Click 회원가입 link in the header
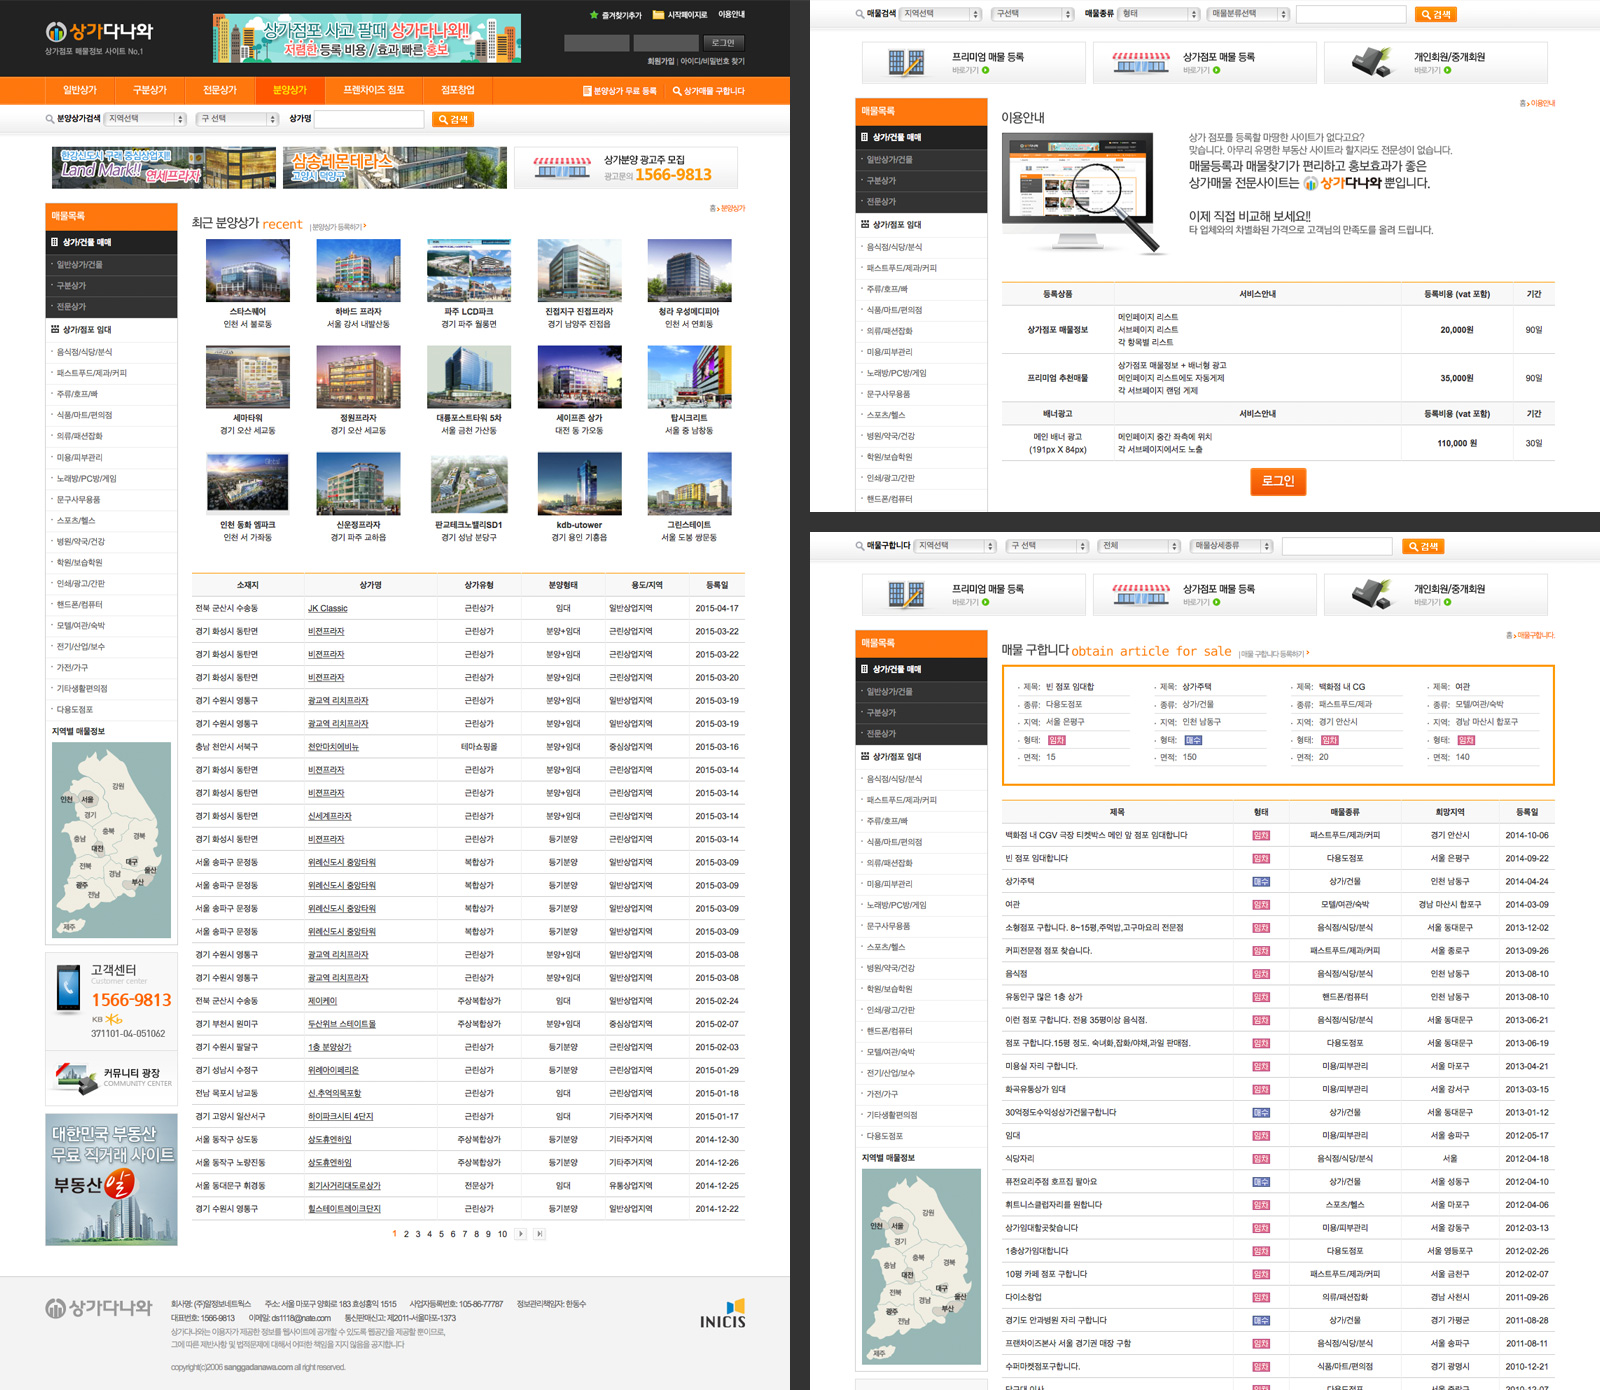Image resolution: width=1600 pixels, height=1390 pixels. coord(660,61)
